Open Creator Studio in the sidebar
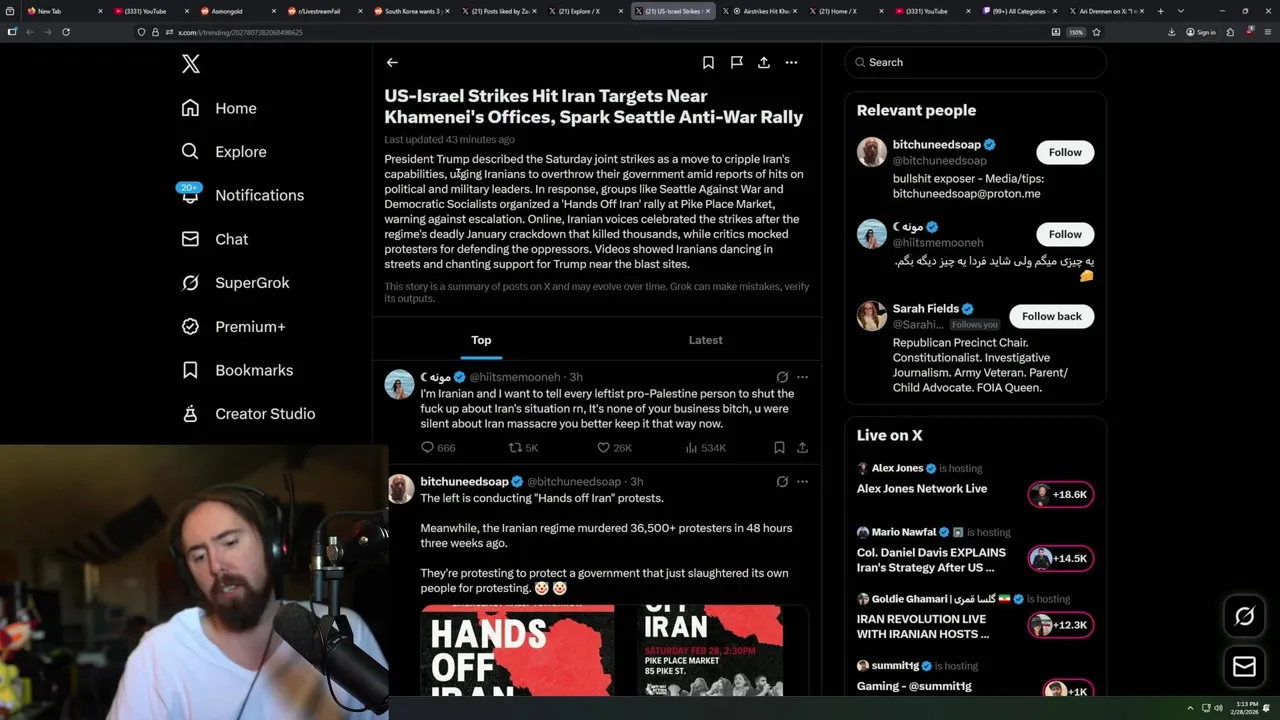1280x720 pixels. (248, 414)
